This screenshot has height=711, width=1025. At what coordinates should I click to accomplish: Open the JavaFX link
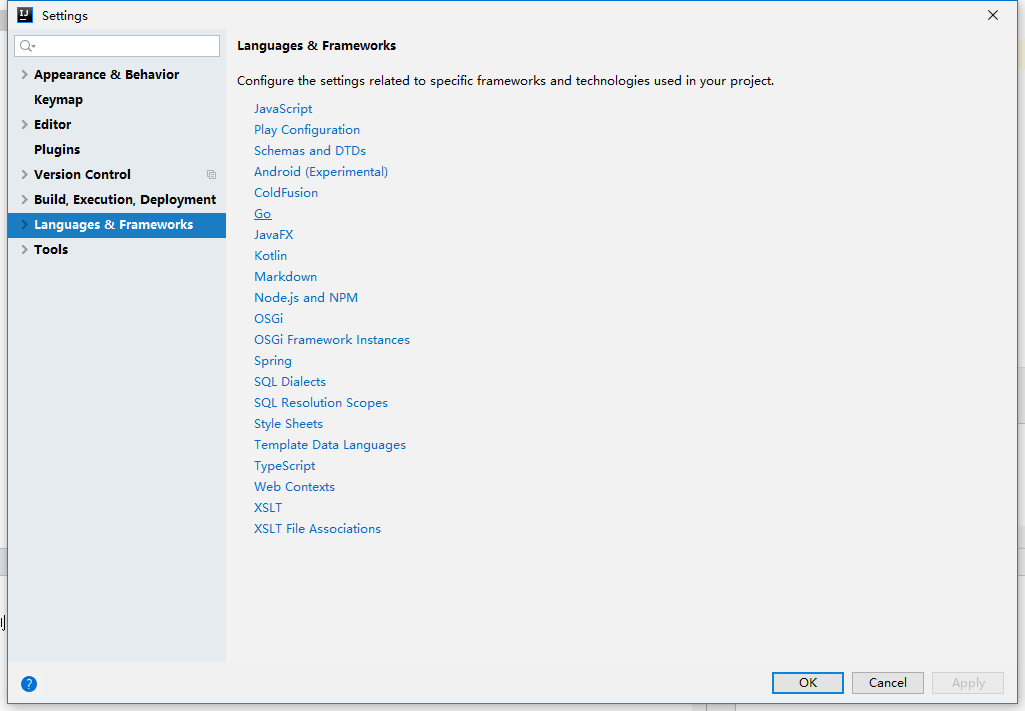(x=274, y=235)
